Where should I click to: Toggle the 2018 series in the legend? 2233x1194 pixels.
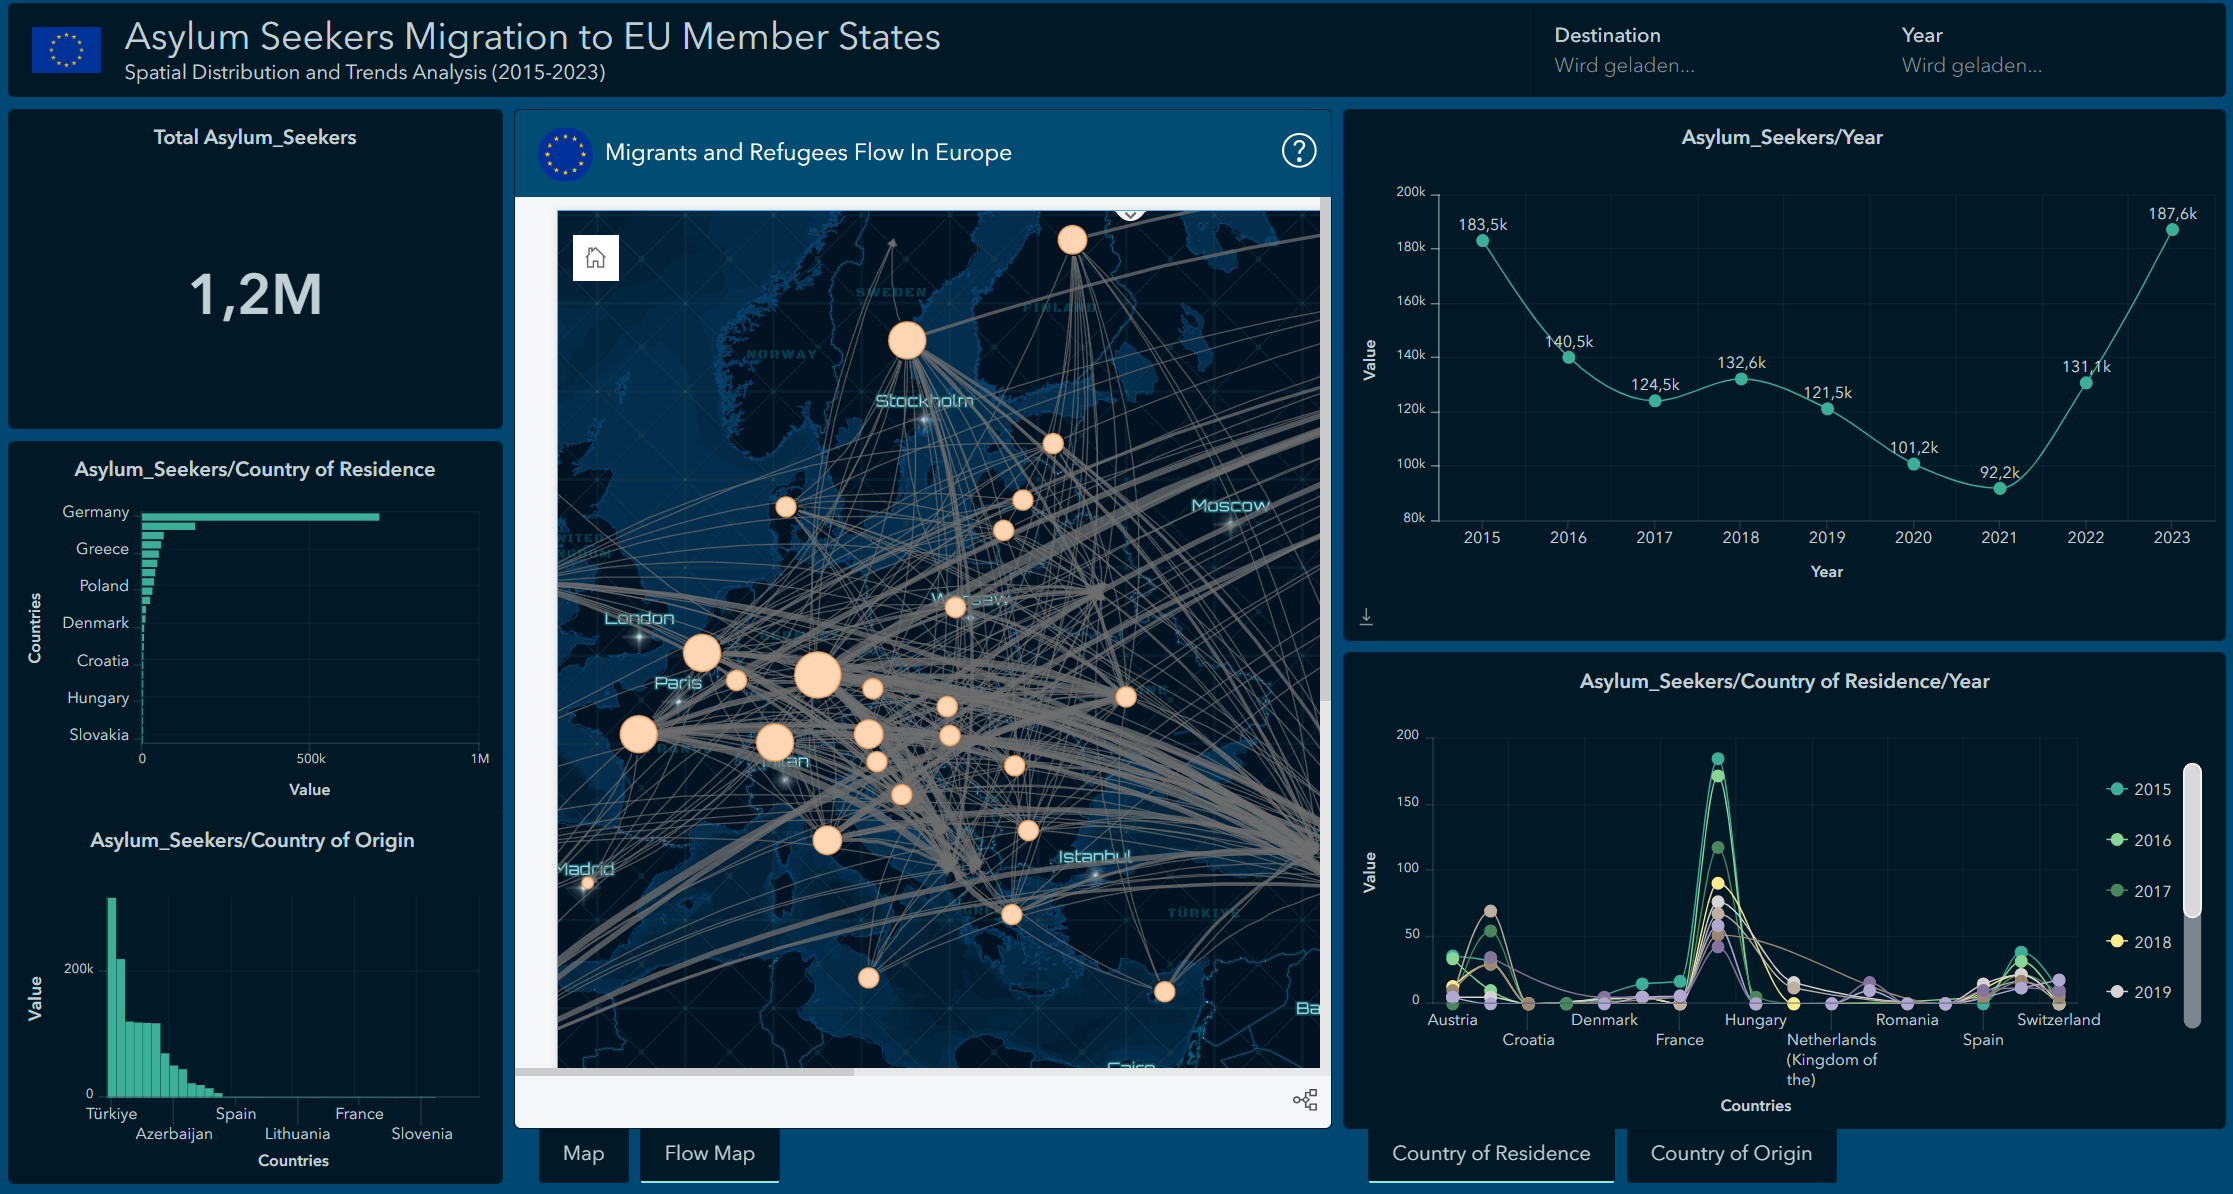pos(2139,942)
